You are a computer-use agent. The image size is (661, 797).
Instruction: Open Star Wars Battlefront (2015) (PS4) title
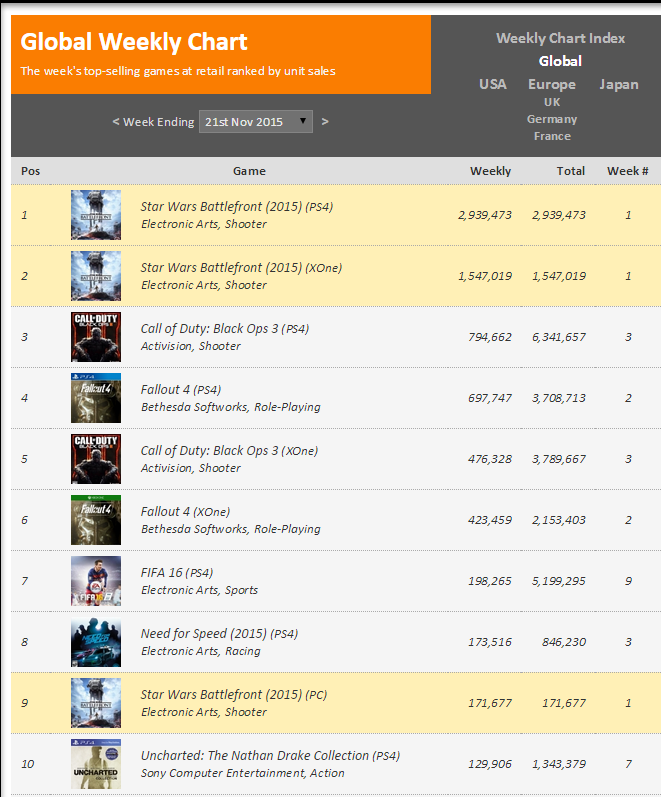(x=237, y=207)
